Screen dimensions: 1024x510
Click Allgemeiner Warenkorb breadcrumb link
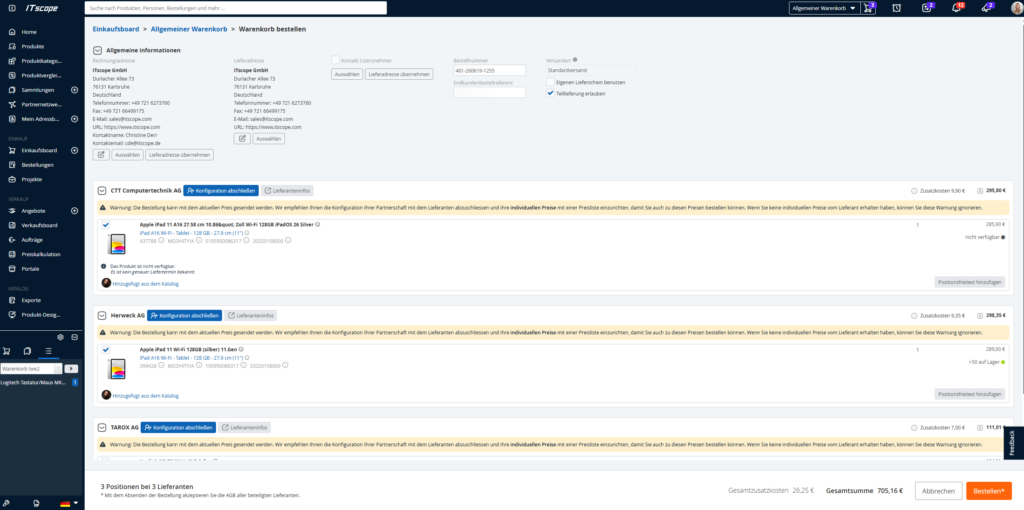click(x=189, y=29)
